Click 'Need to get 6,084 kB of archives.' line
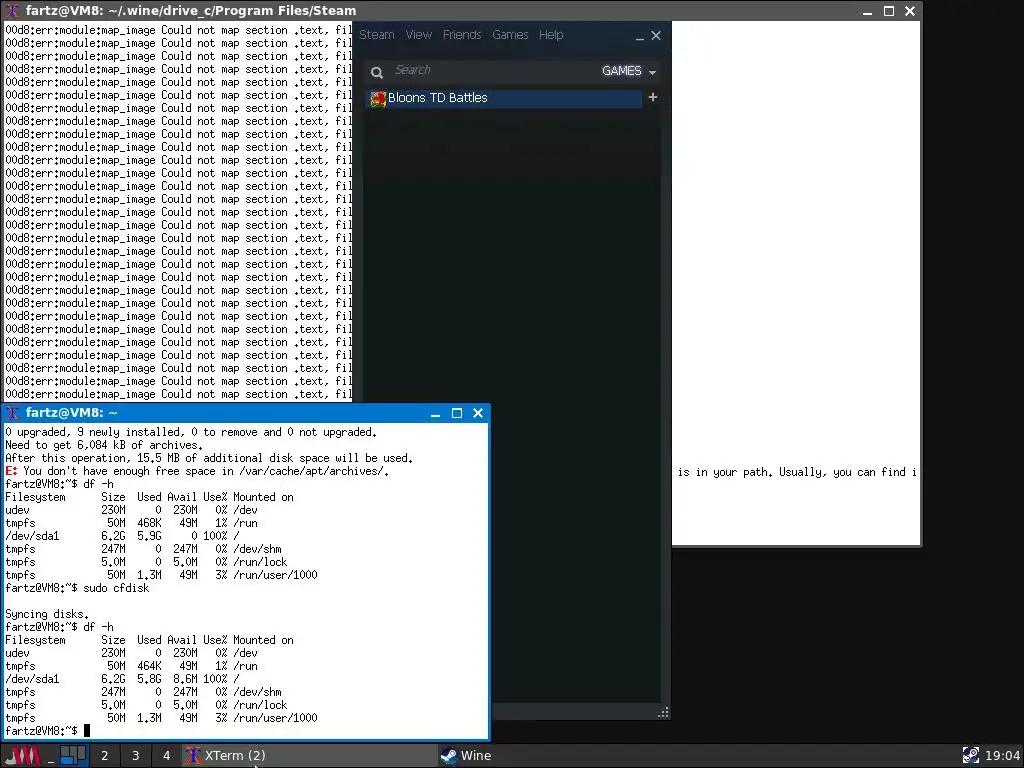This screenshot has width=1024, height=768. point(104,445)
